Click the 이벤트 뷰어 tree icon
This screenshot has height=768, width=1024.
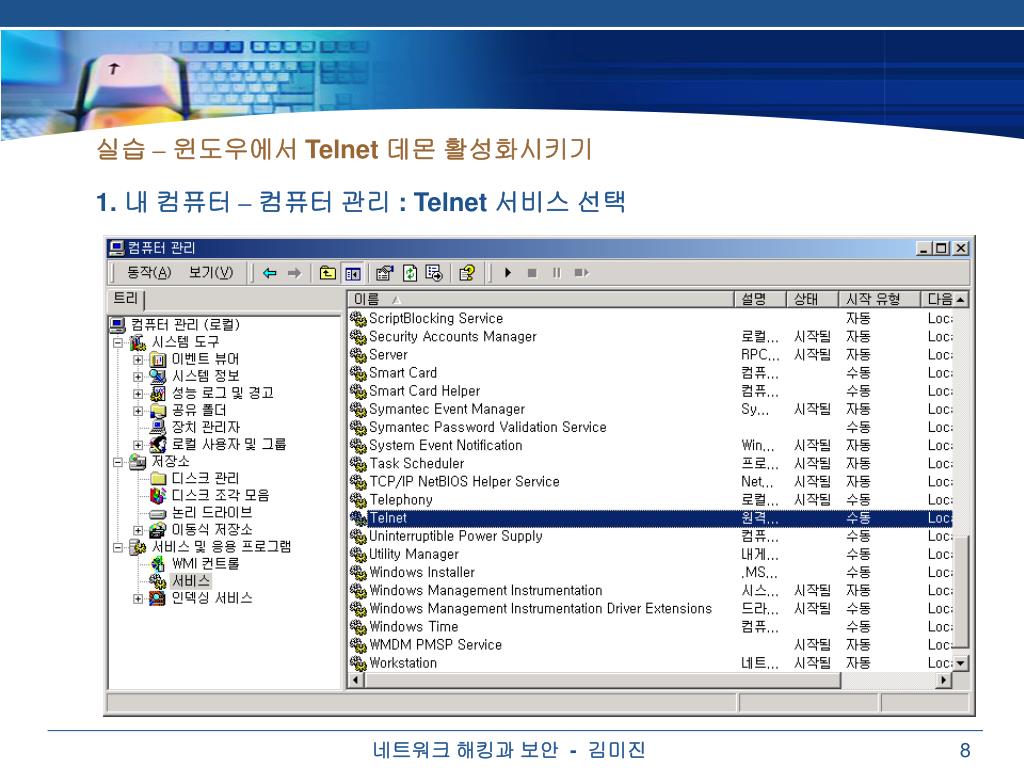click(x=157, y=359)
